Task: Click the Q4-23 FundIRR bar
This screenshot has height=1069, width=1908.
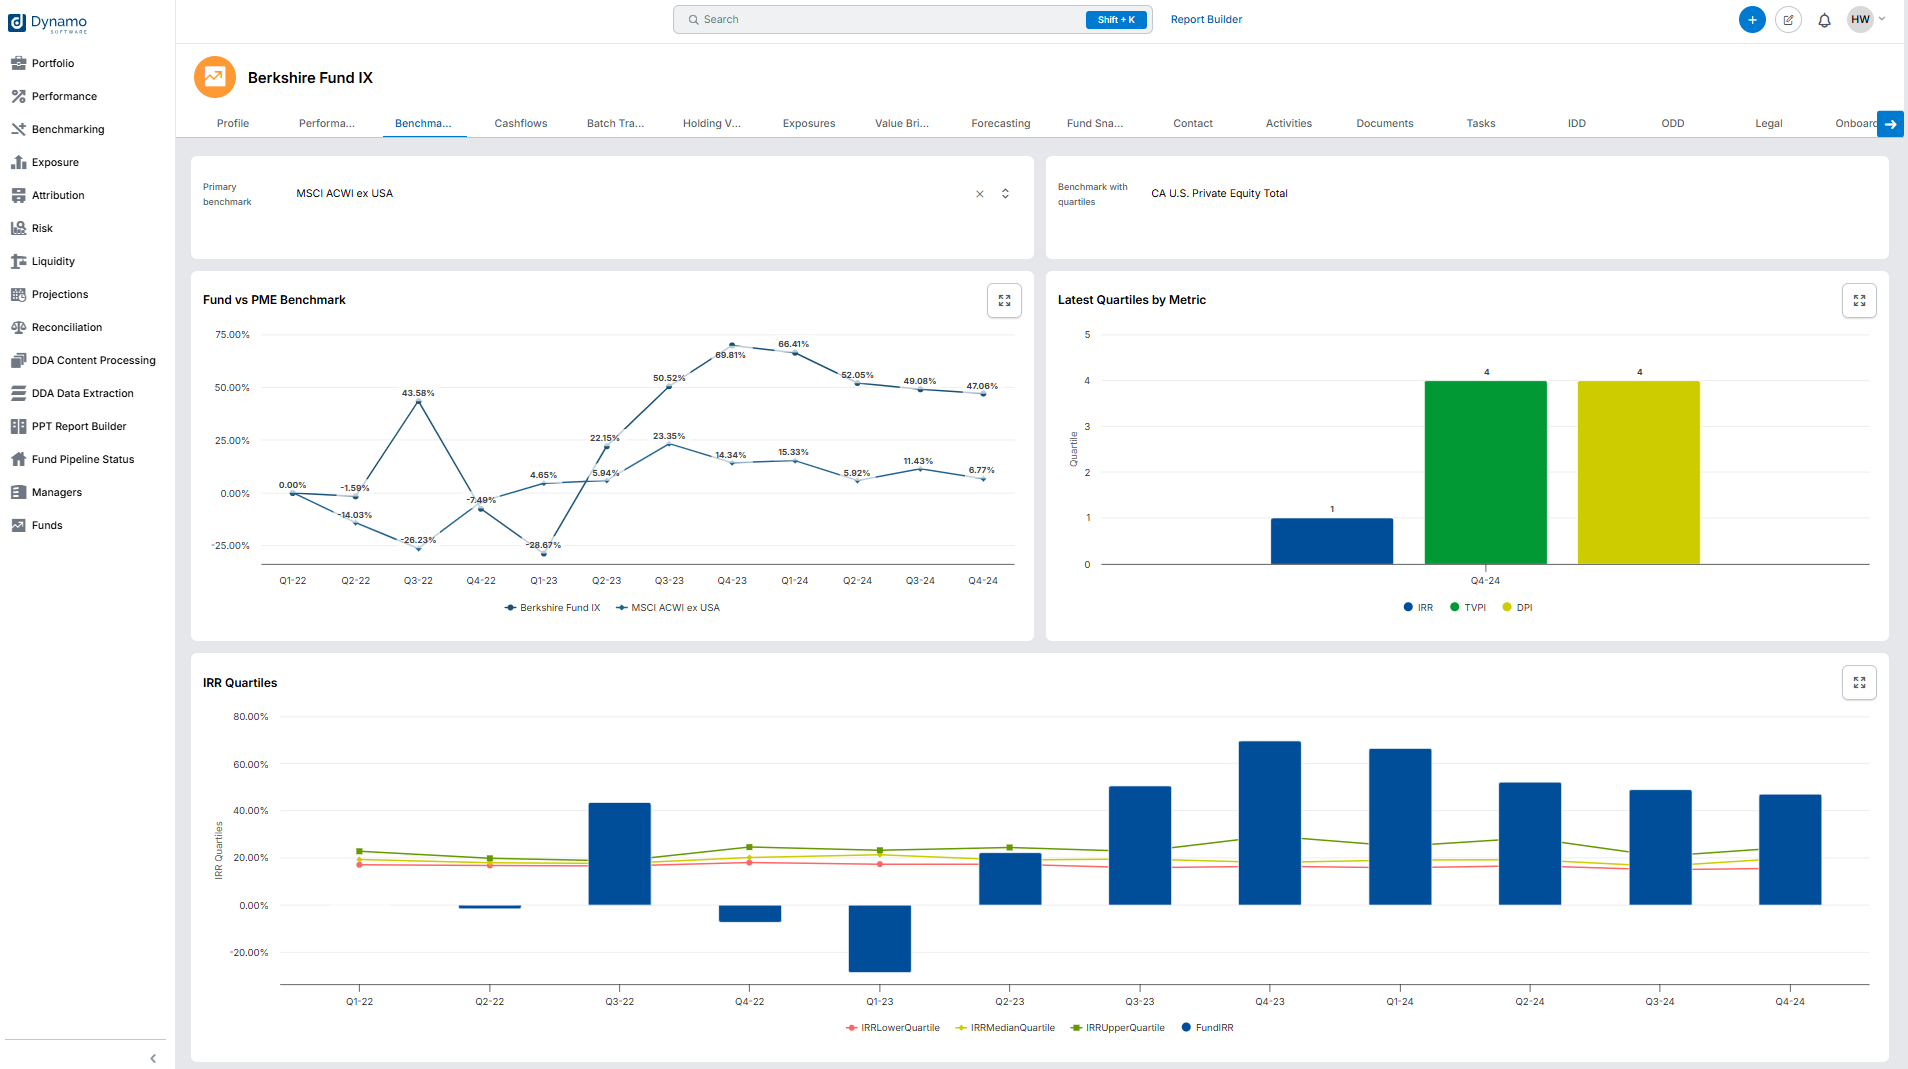Action: (1270, 823)
